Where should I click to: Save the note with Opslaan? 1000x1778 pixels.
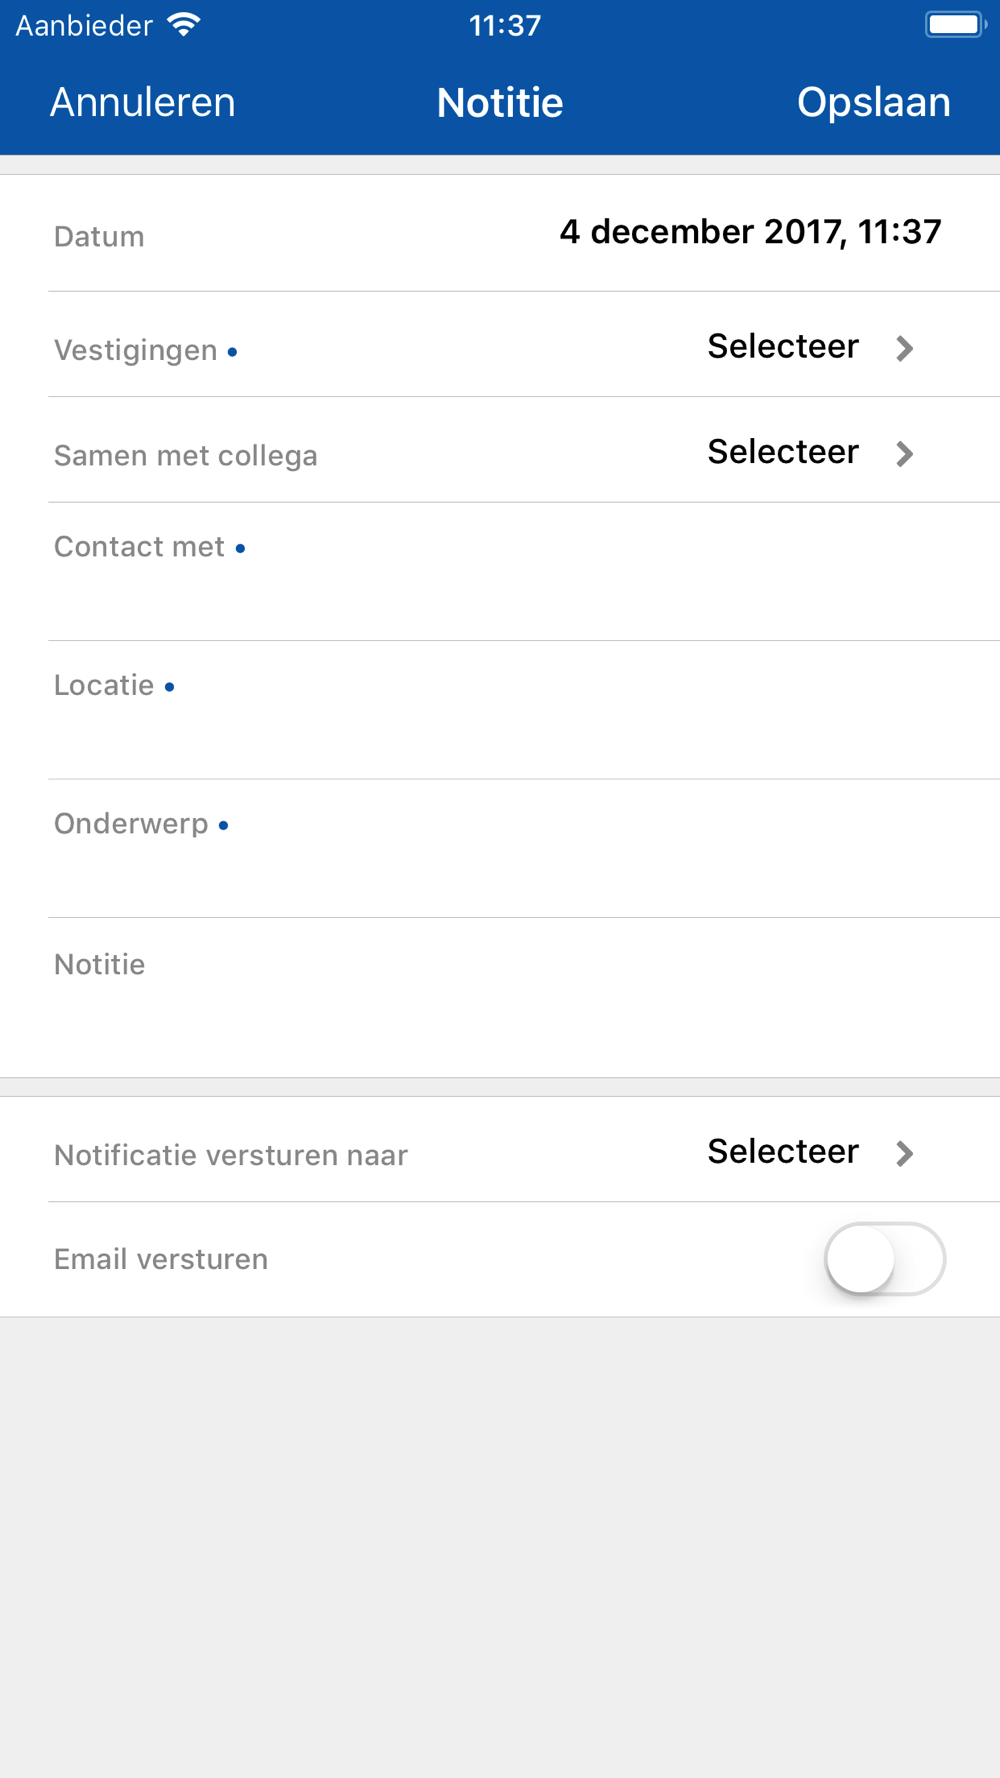click(x=874, y=102)
